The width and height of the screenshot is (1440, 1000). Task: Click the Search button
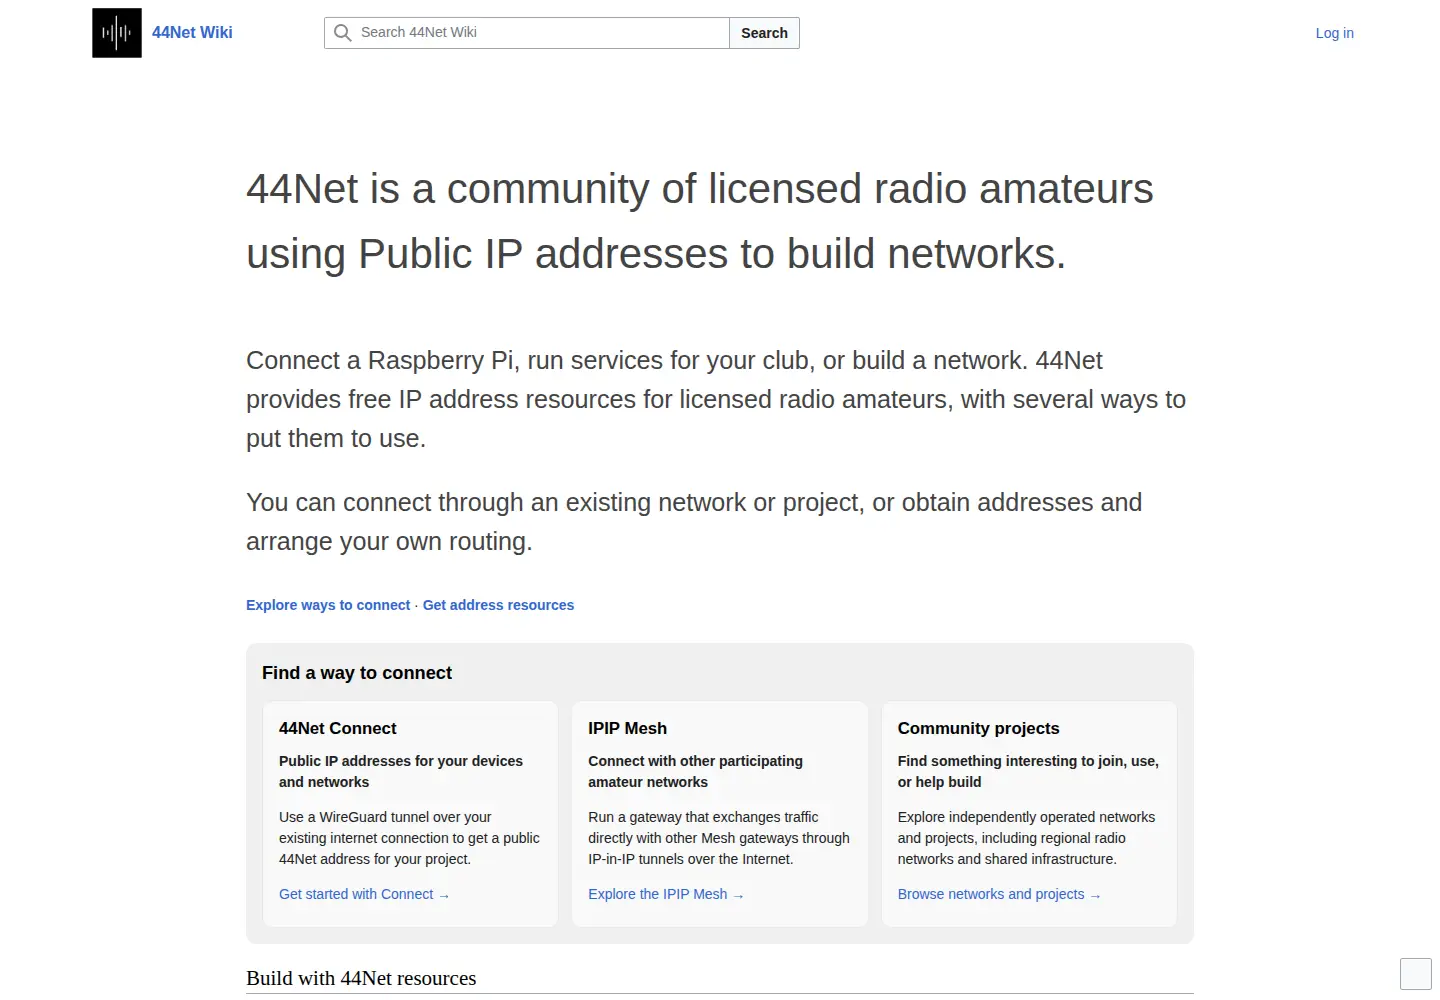coord(764,33)
